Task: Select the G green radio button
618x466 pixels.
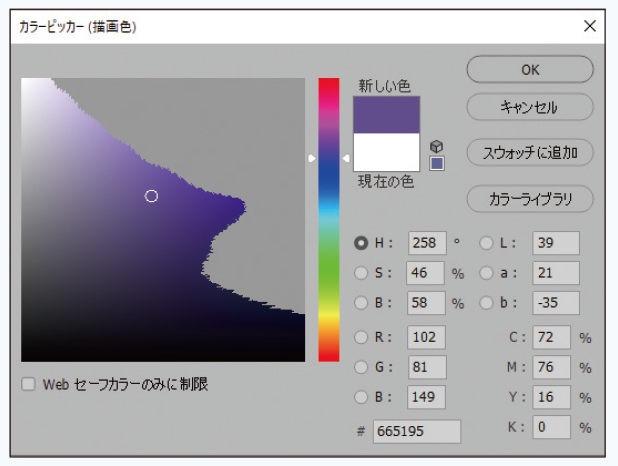Action: (x=361, y=367)
